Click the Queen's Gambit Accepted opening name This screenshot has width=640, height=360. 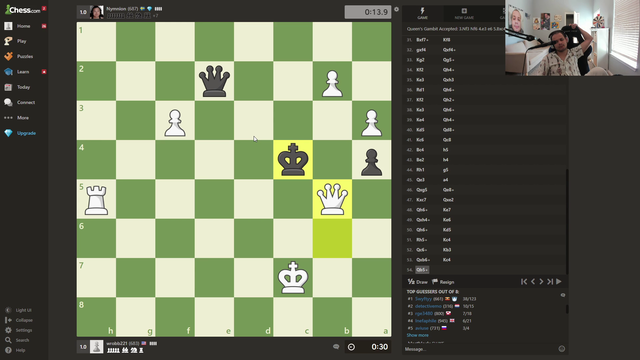pyautogui.click(x=456, y=29)
